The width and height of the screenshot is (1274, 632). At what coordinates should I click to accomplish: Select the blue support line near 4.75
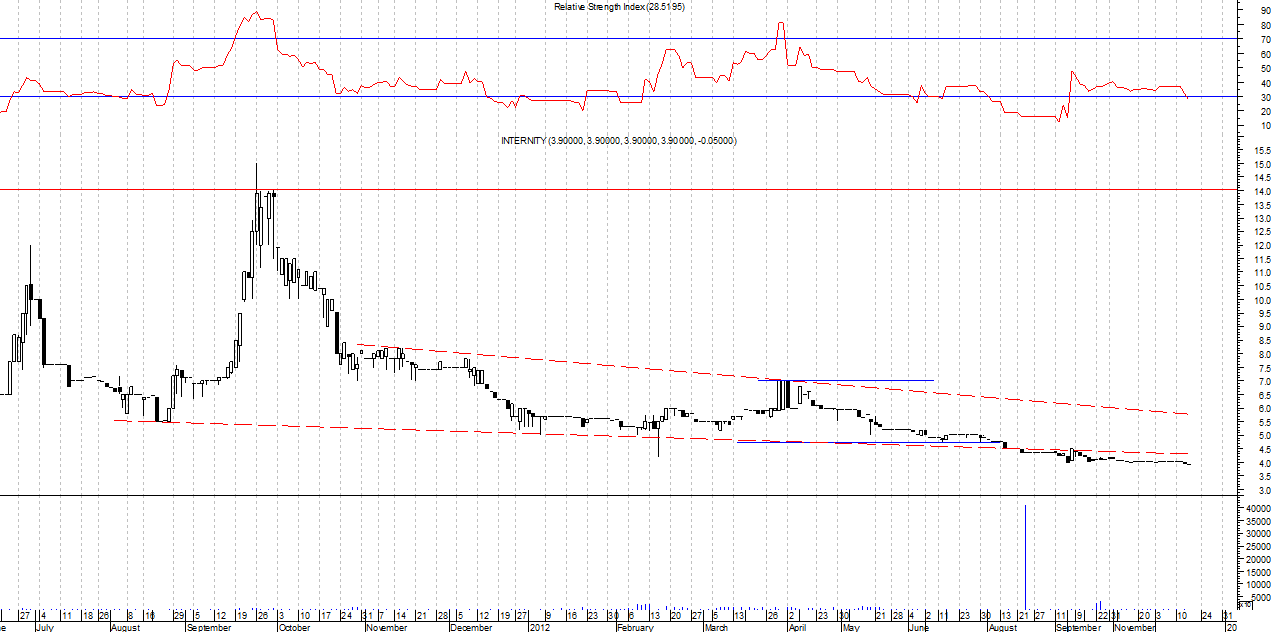click(850, 443)
